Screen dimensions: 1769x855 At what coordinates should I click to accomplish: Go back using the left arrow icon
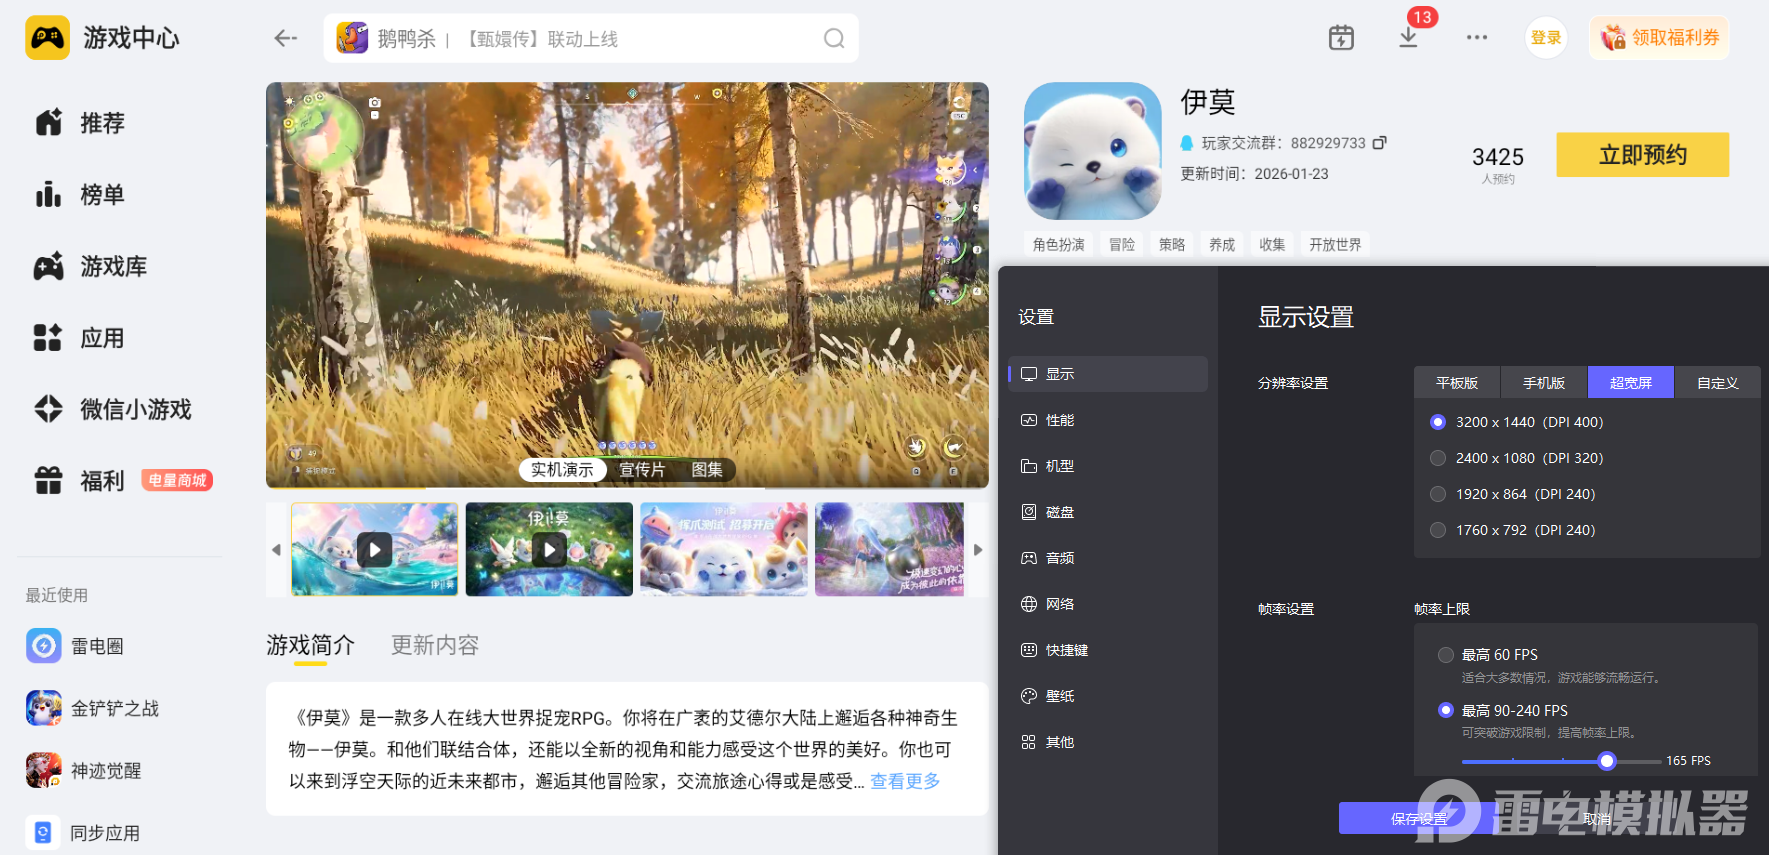[x=286, y=38]
